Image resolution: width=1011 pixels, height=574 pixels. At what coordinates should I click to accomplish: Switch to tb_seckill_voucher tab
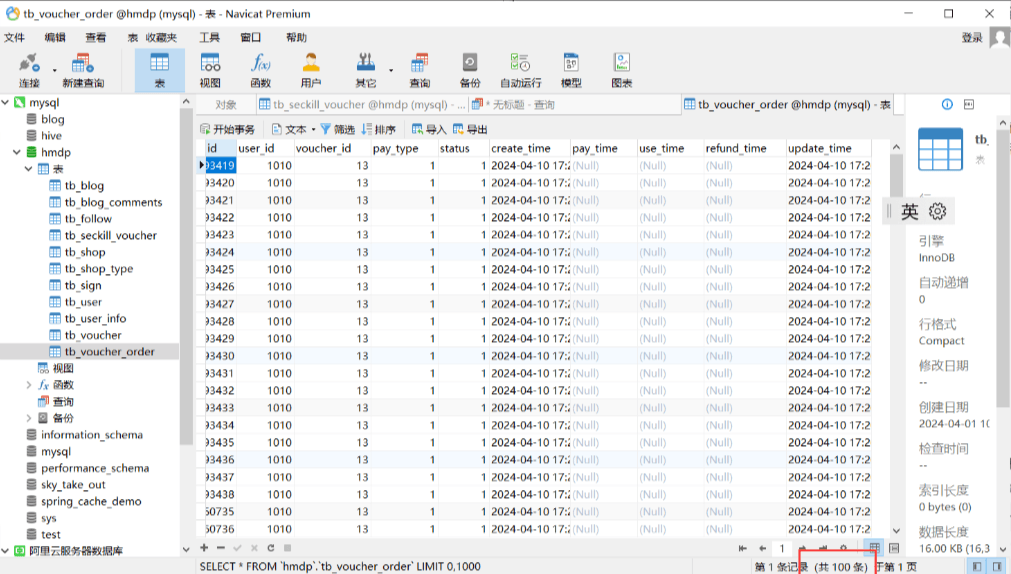[x=360, y=105]
